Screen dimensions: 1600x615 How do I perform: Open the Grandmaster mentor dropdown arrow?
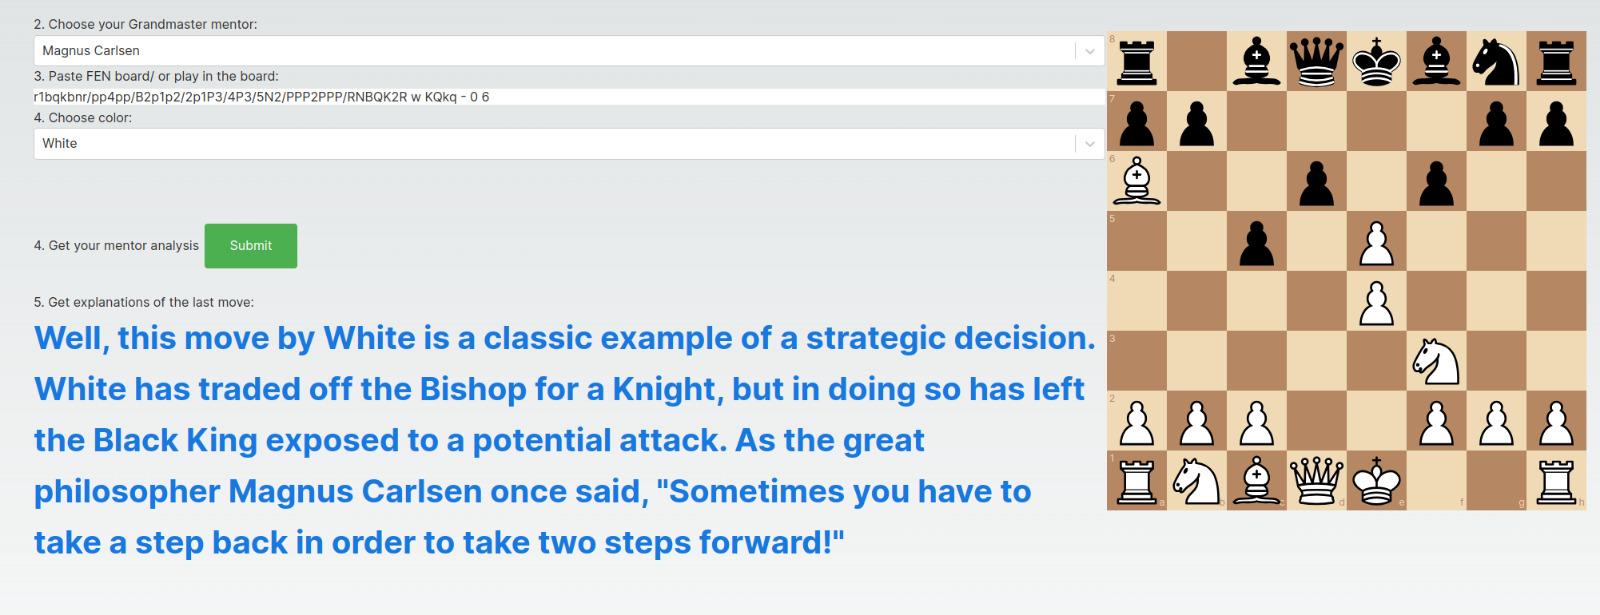(1089, 51)
